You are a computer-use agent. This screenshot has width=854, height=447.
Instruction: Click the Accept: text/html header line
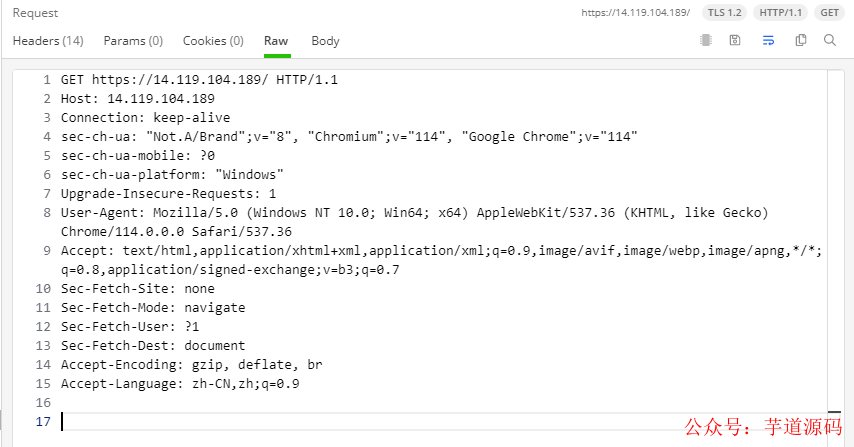point(441,250)
